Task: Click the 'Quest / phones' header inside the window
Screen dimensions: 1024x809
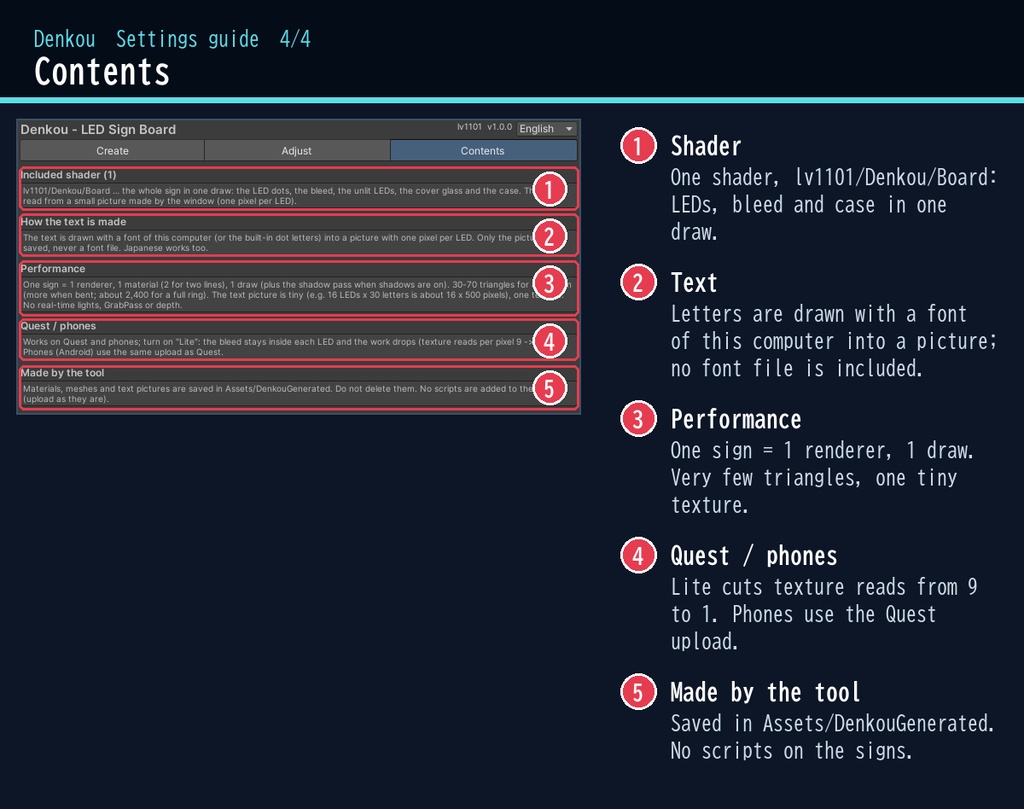Action: [58, 326]
